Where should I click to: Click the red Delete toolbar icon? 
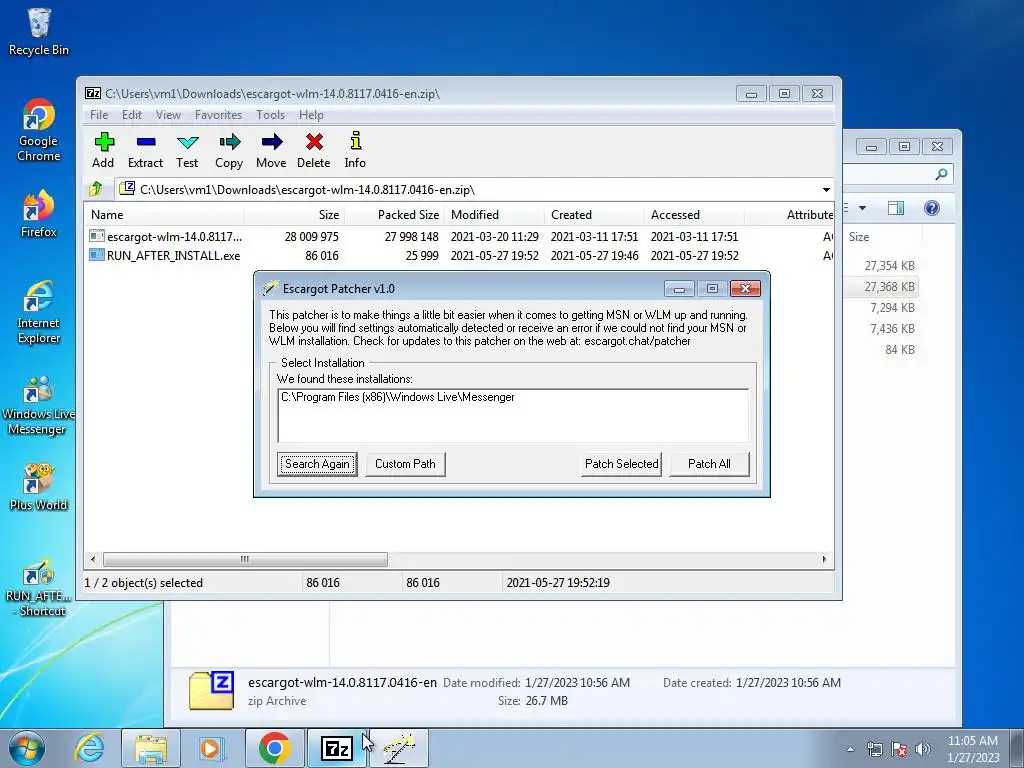[x=313, y=150]
